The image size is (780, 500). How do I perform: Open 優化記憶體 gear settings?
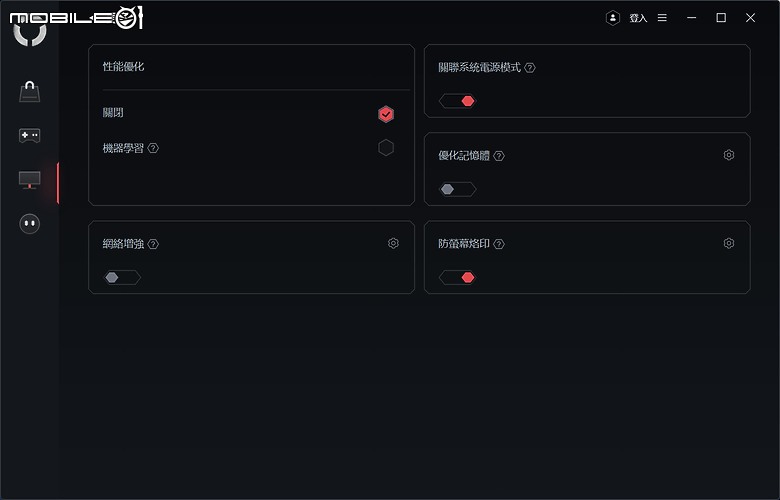(729, 155)
